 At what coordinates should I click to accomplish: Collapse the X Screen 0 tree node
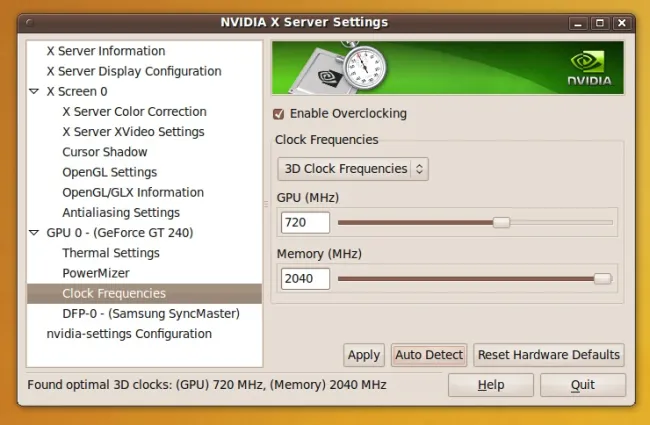click(34, 91)
